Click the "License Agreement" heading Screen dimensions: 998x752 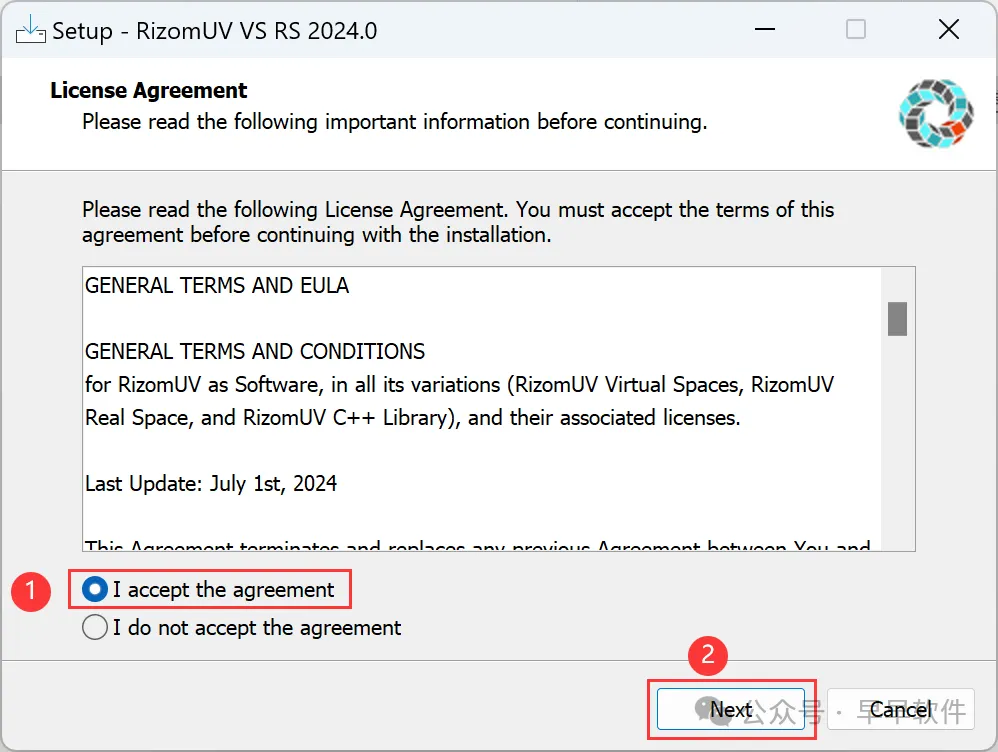tap(148, 90)
